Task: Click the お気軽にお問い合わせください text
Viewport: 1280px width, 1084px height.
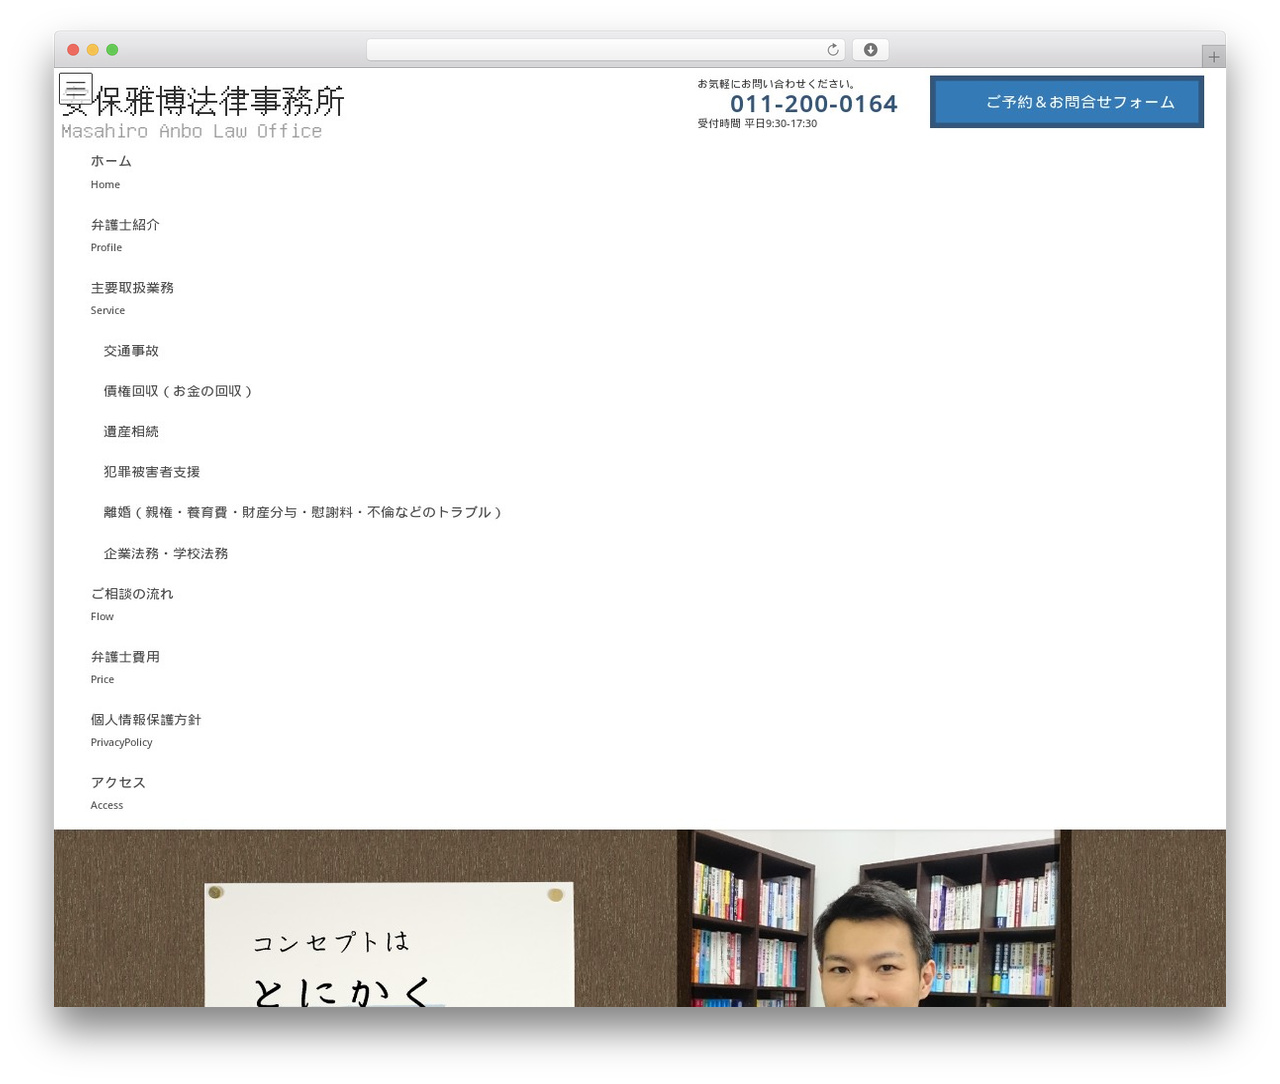Action: pos(777,84)
